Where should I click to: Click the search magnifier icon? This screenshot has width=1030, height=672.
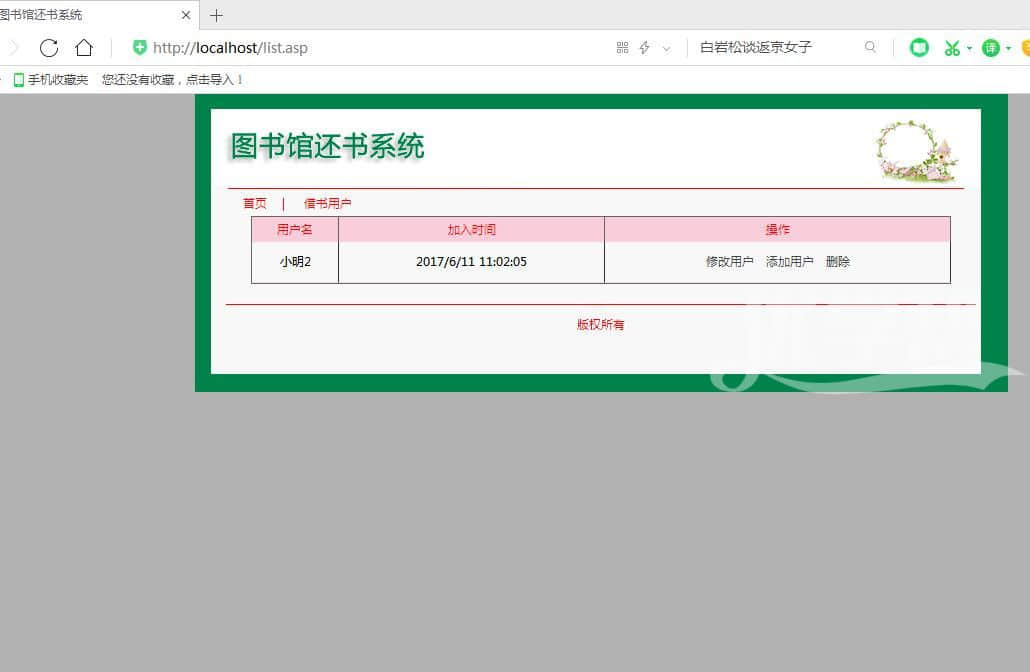click(870, 48)
